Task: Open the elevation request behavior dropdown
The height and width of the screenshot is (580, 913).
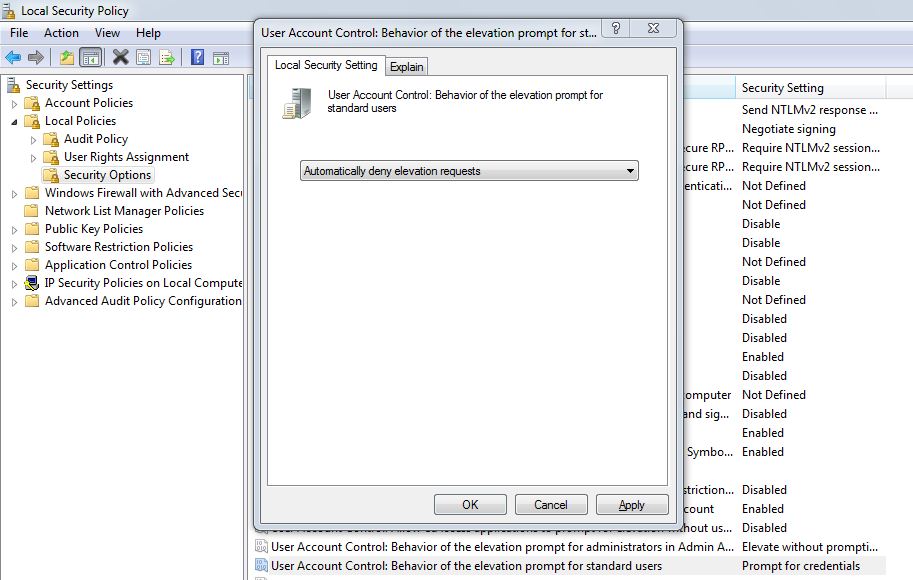Action: click(469, 171)
